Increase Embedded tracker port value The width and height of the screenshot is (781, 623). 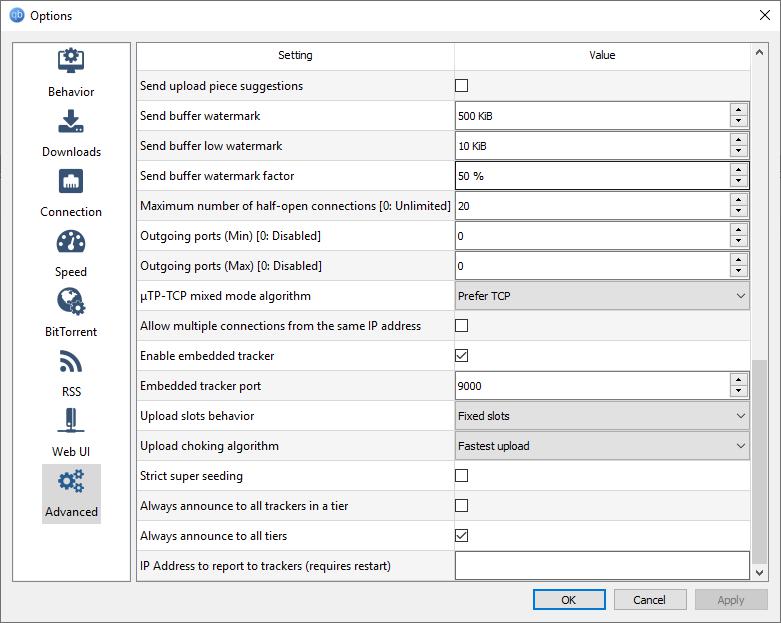click(739, 380)
